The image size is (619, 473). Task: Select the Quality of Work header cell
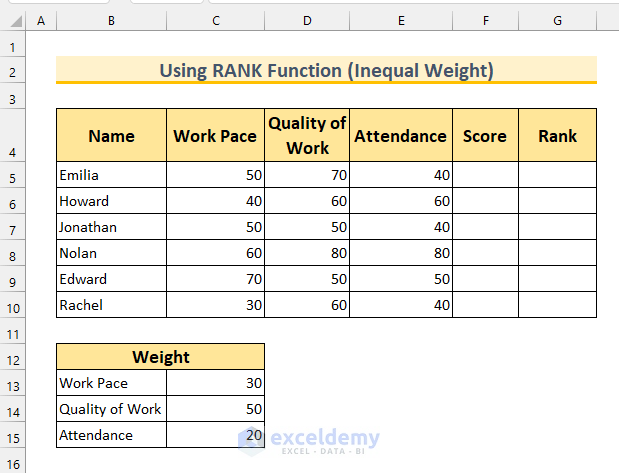point(307,136)
